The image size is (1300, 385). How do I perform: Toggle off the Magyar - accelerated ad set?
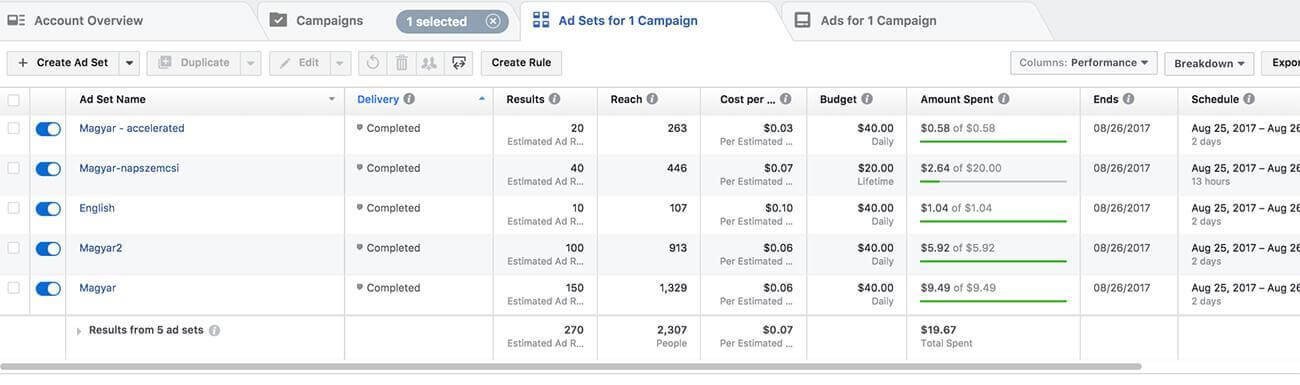coord(48,129)
